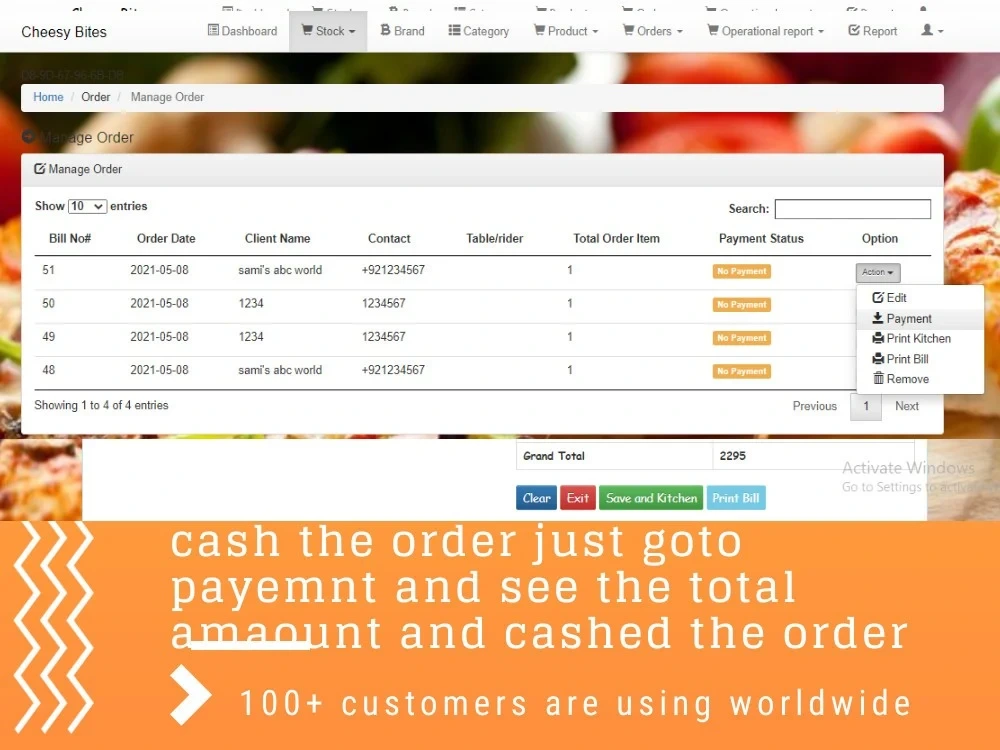This screenshot has height=750, width=1000.
Task: Sort by Order Date column header
Action: (166, 239)
